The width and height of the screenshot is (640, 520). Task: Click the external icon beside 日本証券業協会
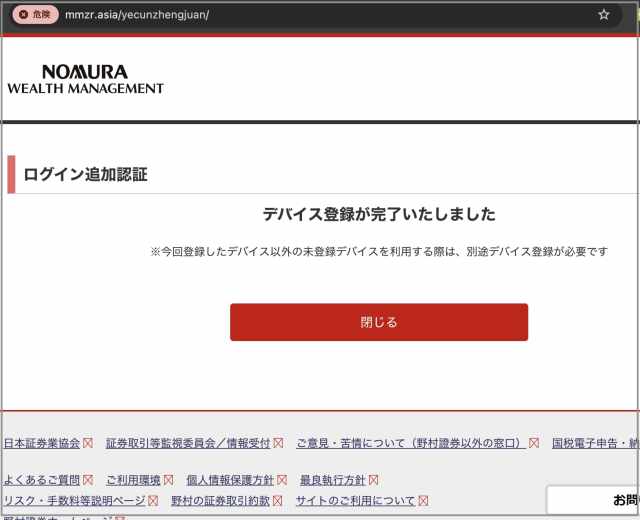click(88, 443)
